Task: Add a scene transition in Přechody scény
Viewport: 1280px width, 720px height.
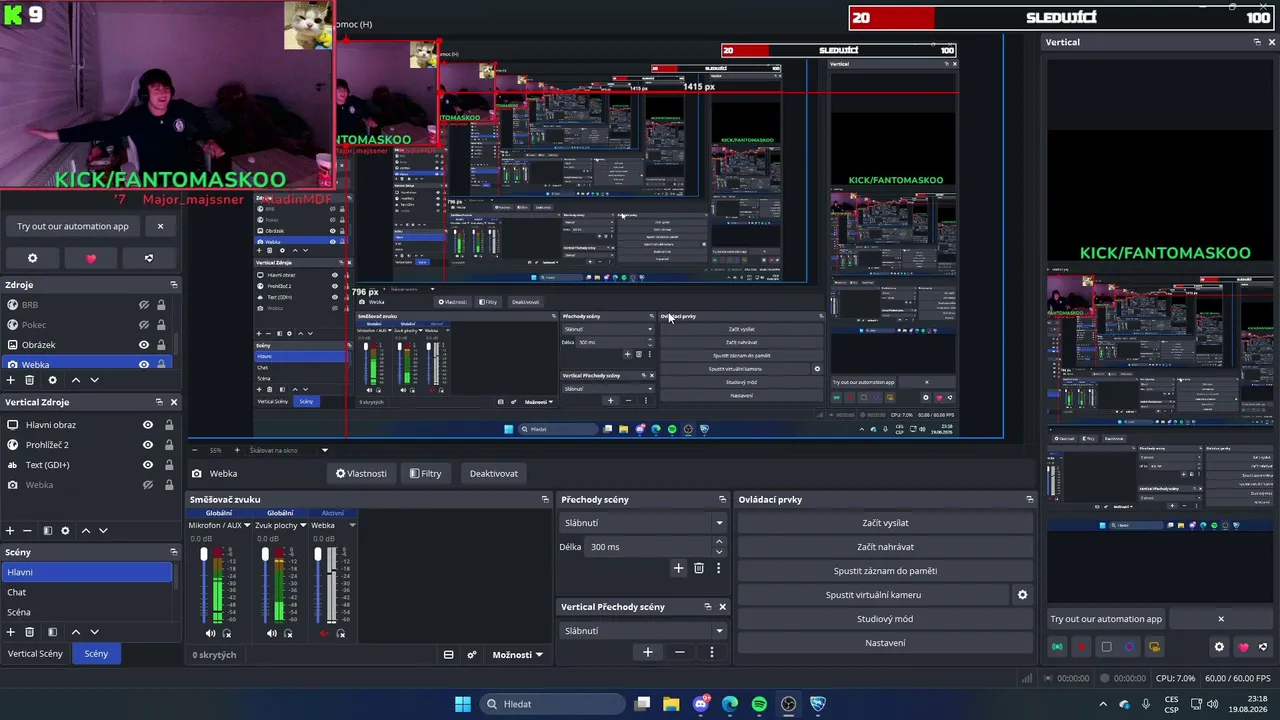Action: tap(678, 568)
